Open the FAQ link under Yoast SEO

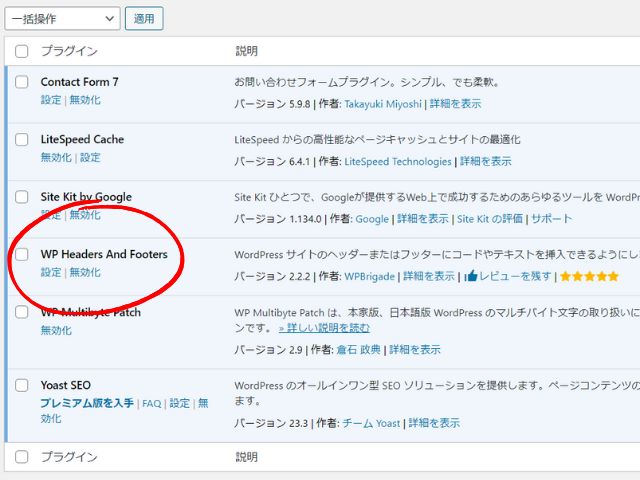click(151, 403)
